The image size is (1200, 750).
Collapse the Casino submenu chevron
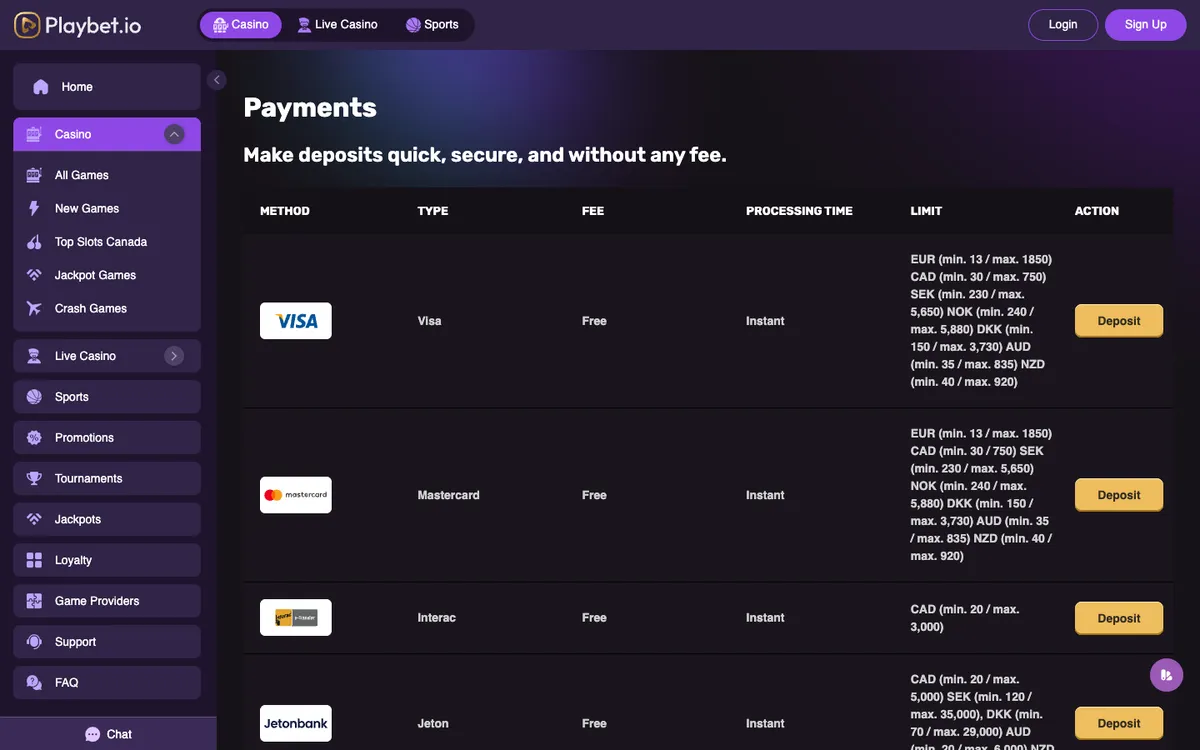(174, 134)
